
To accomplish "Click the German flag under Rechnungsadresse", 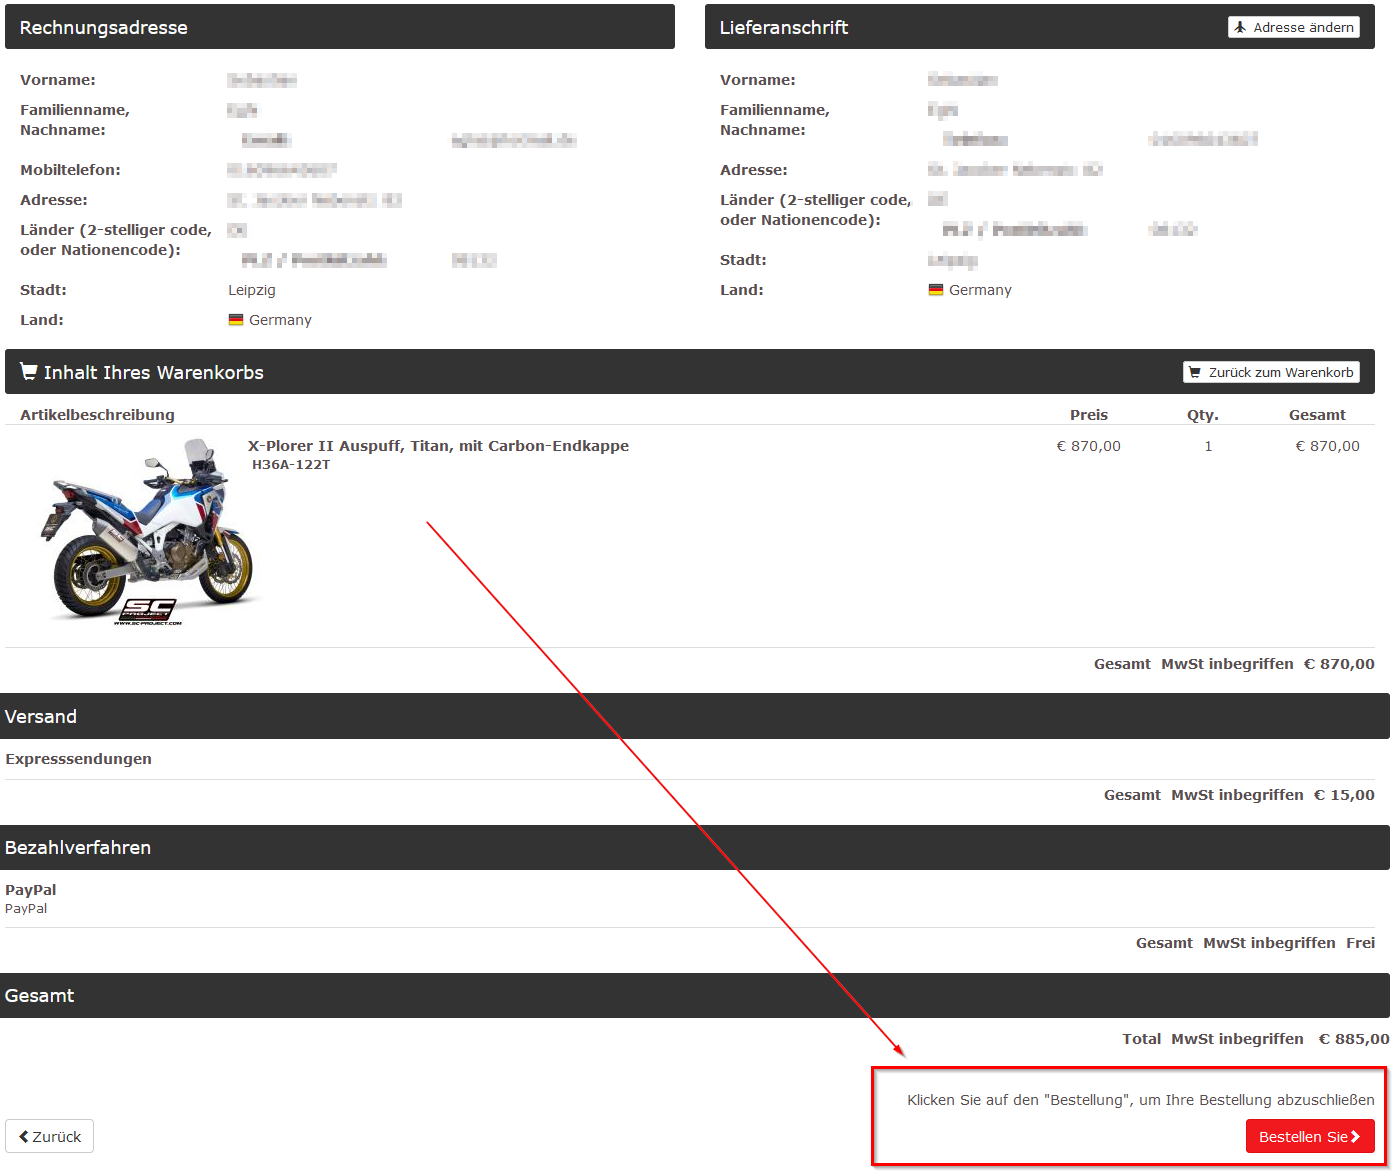I will pyautogui.click(x=236, y=320).
